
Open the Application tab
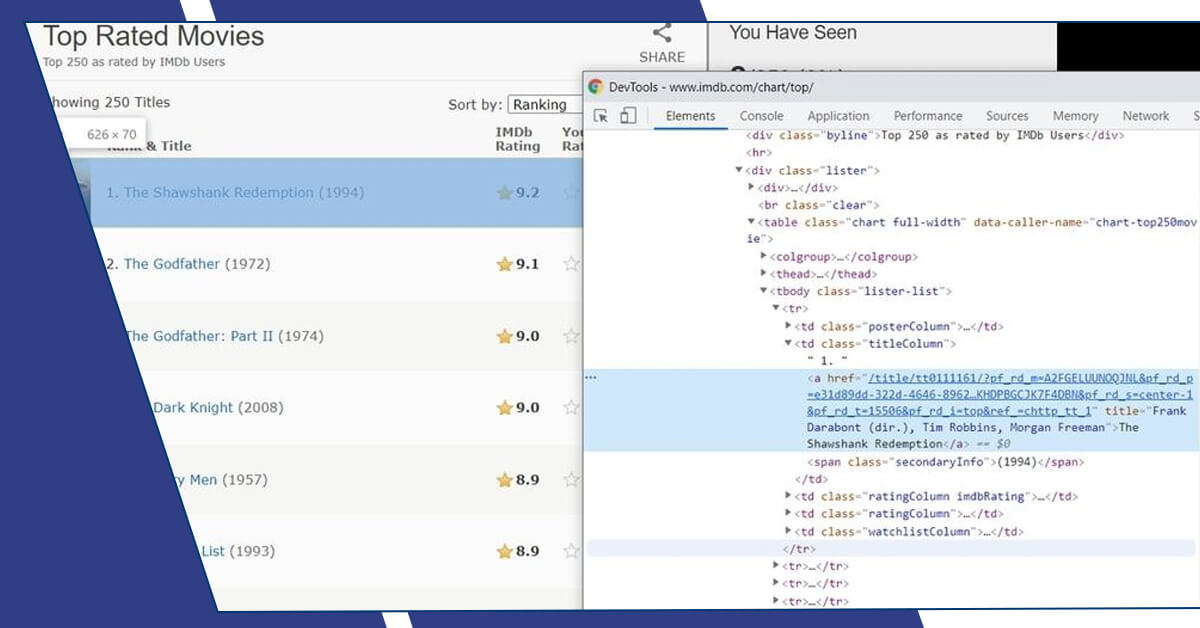(838, 116)
